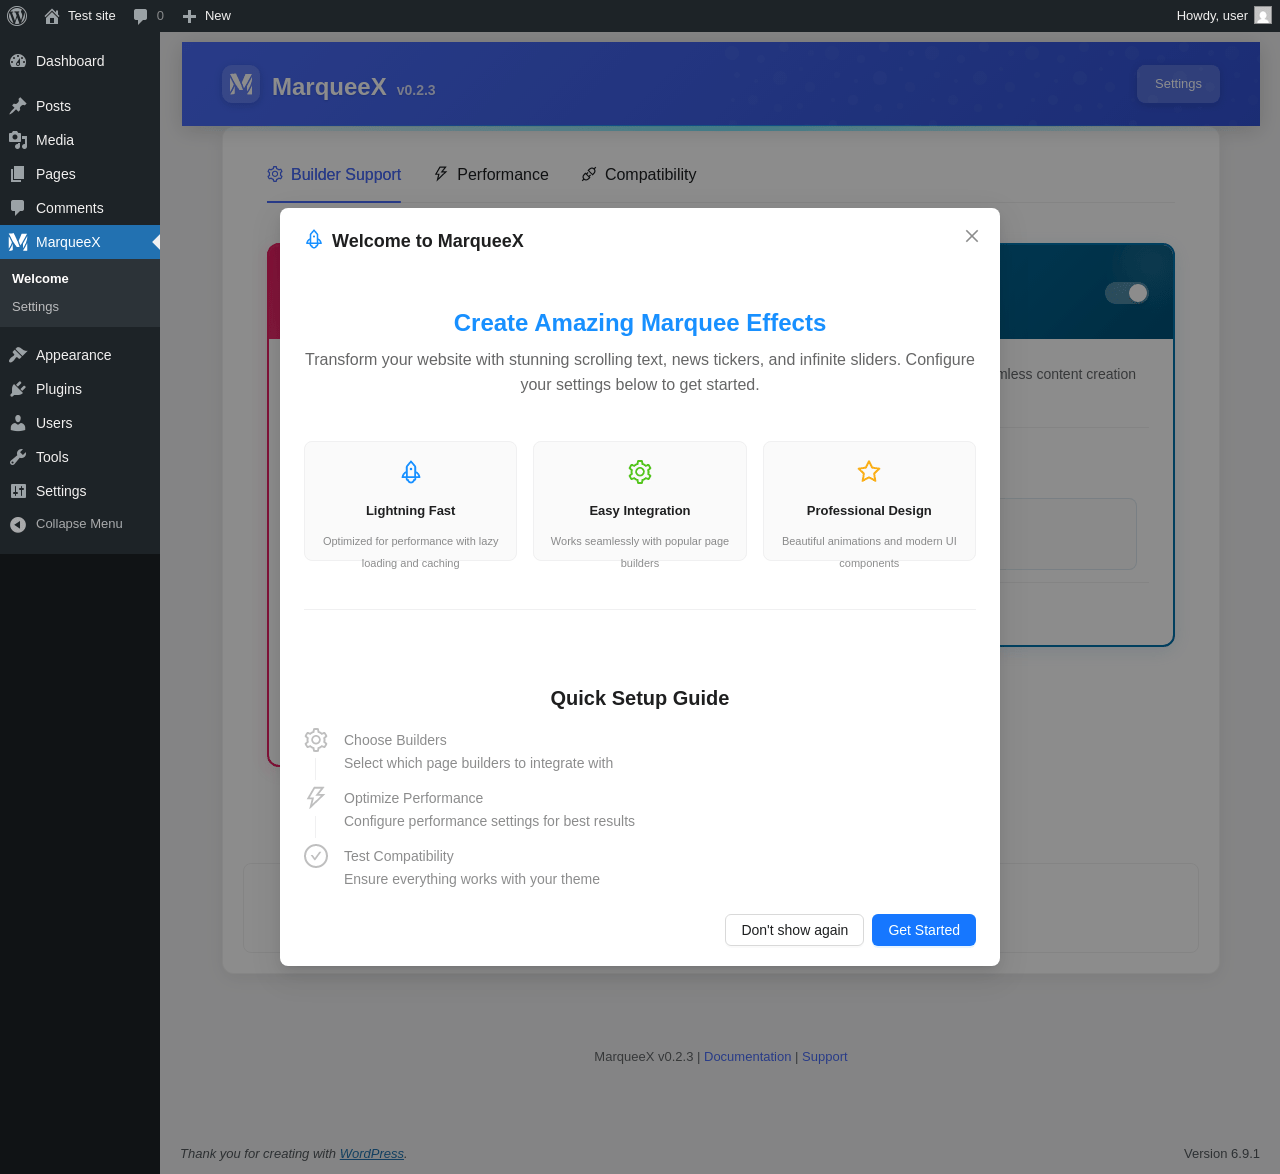Toggle the switch on the blue builder card

pos(1127,293)
